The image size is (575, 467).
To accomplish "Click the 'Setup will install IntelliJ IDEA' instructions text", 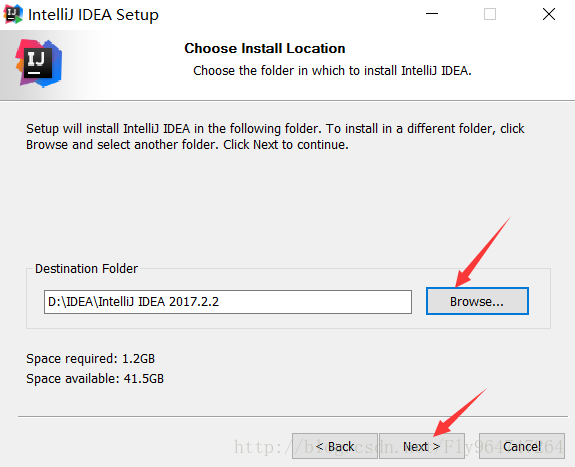I will tap(275, 136).
